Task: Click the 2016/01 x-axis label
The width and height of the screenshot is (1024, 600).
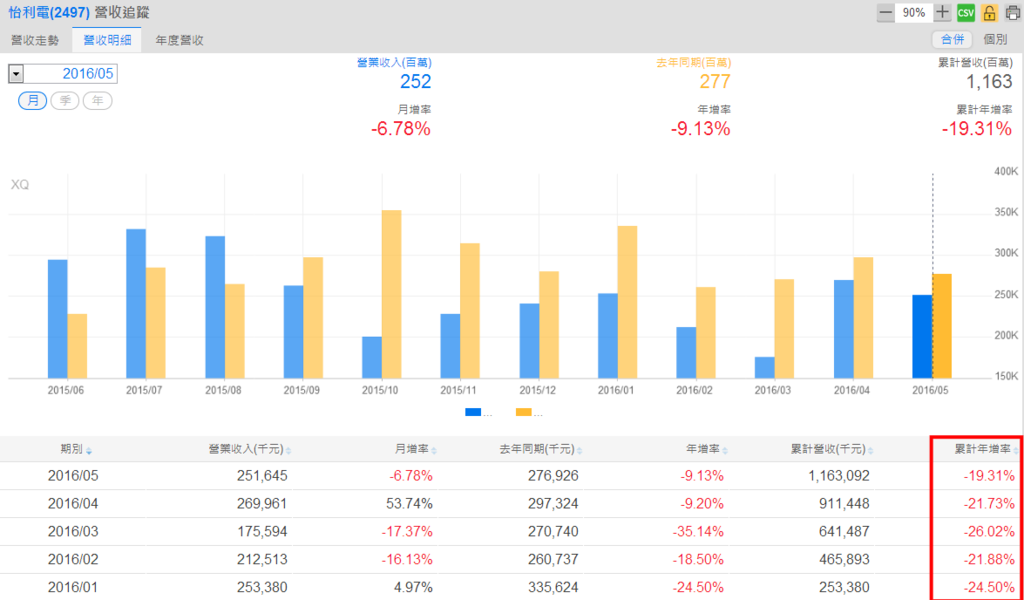Action: pyautogui.click(x=617, y=390)
